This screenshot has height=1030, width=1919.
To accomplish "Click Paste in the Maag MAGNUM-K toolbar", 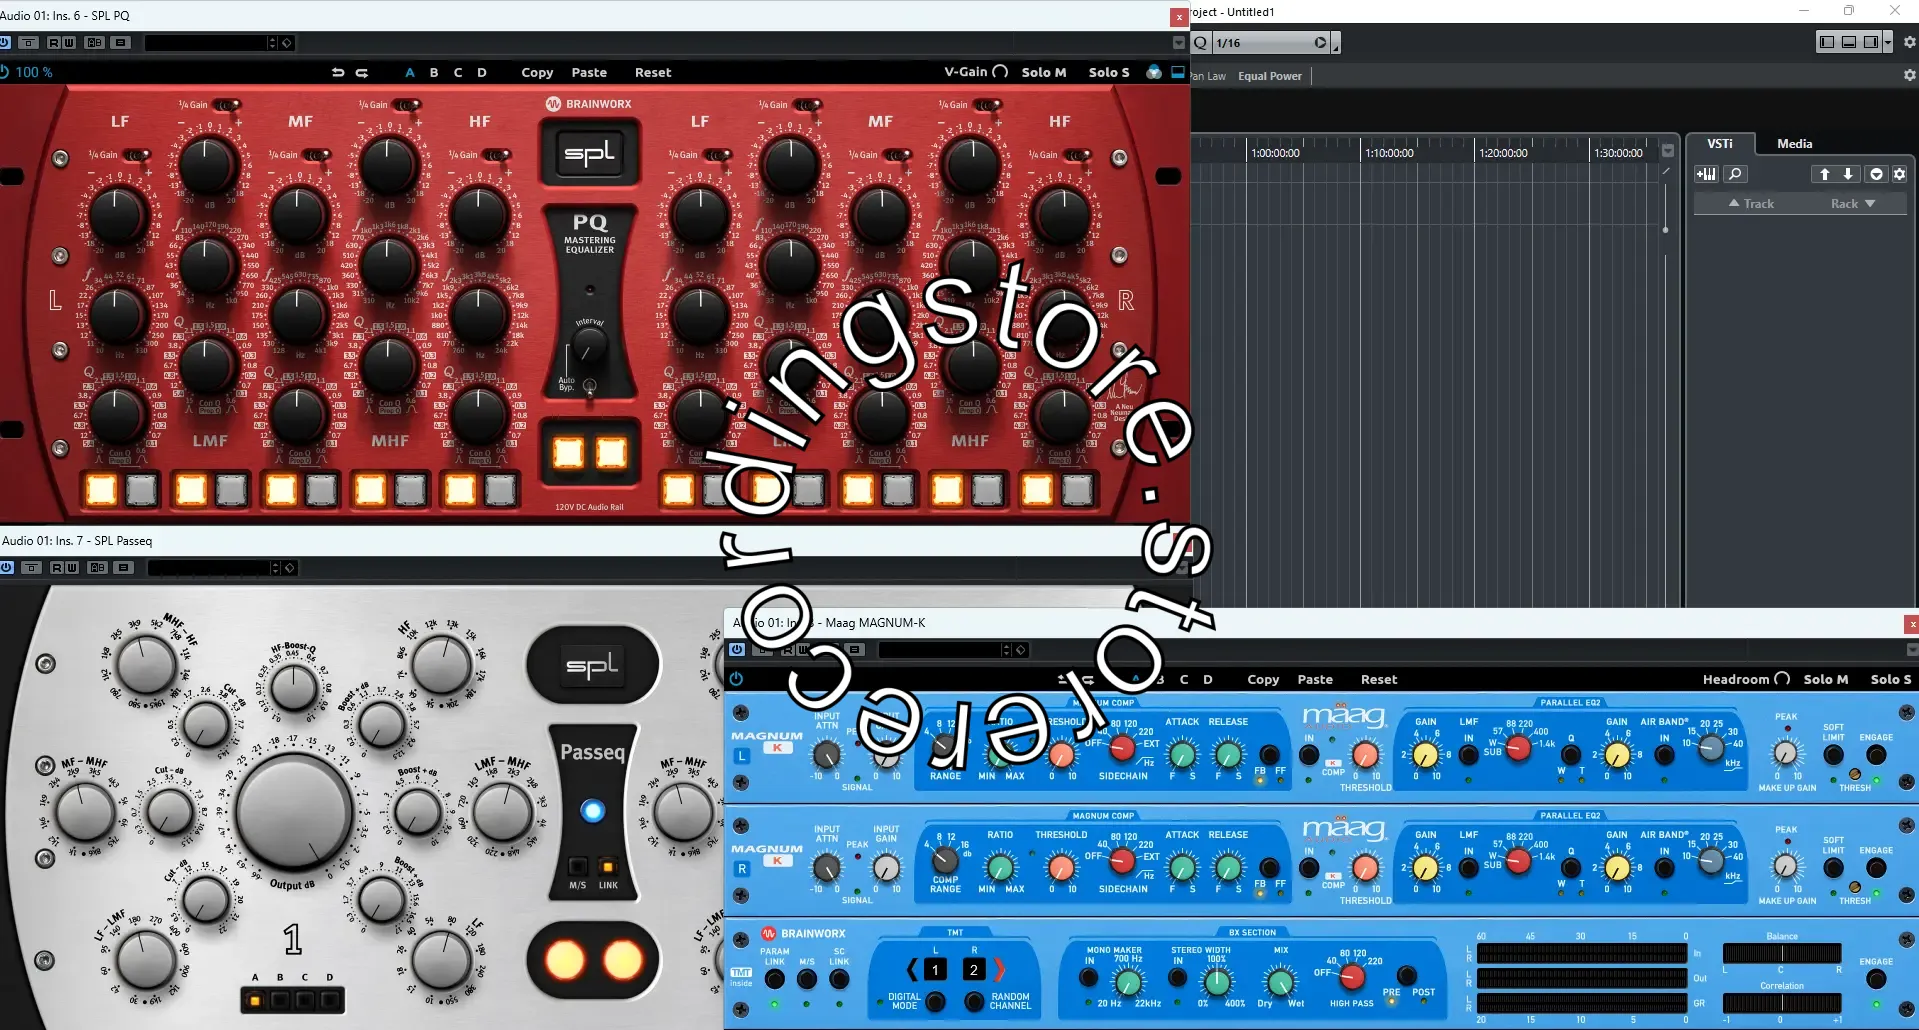I will (x=1315, y=680).
